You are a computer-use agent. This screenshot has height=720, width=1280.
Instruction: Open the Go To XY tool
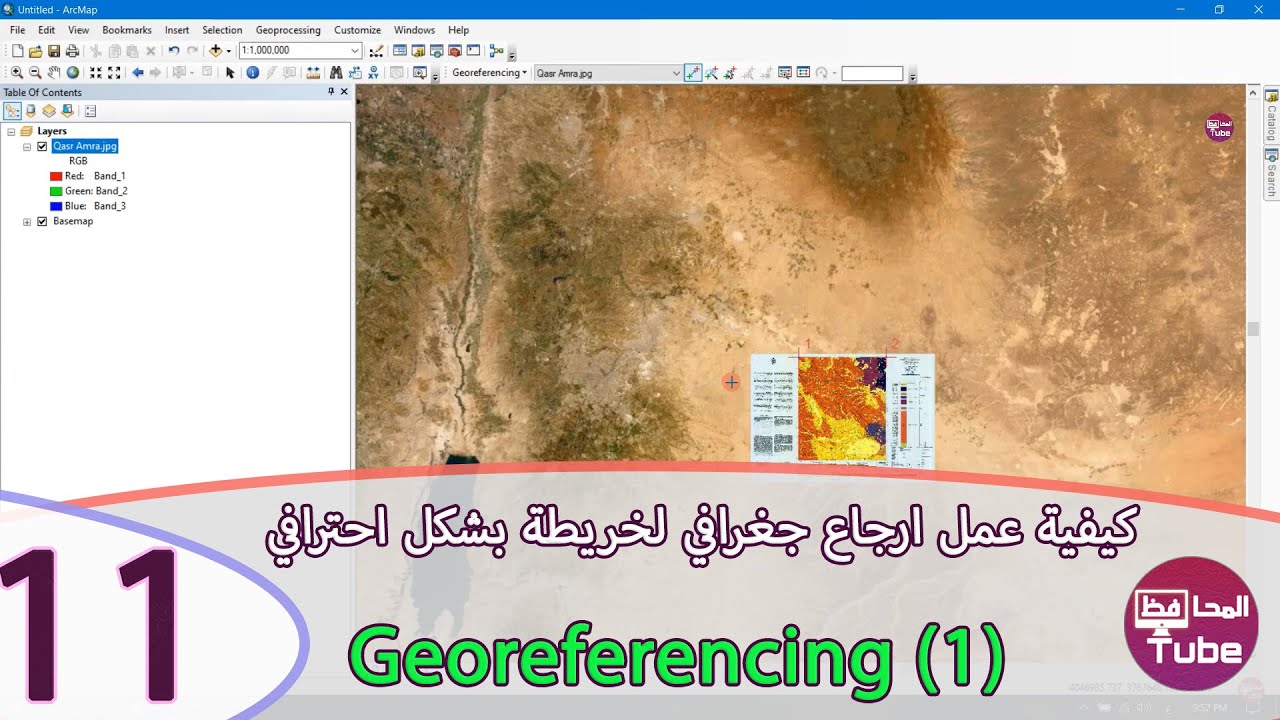(x=373, y=72)
